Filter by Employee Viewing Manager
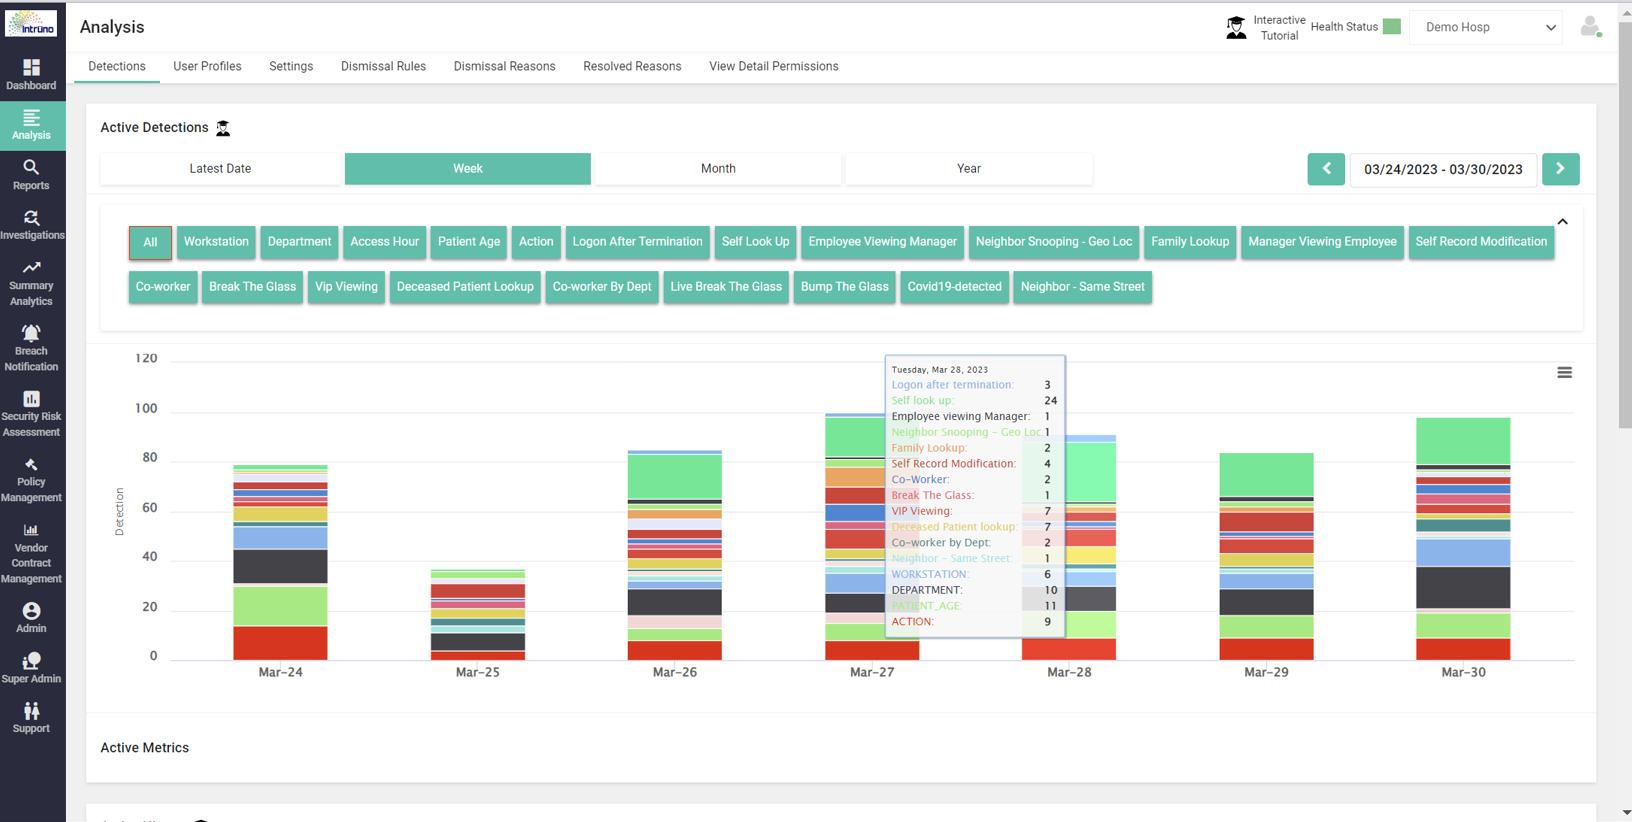The width and height of the screenshot is (1632, 822). coord(882,242)
